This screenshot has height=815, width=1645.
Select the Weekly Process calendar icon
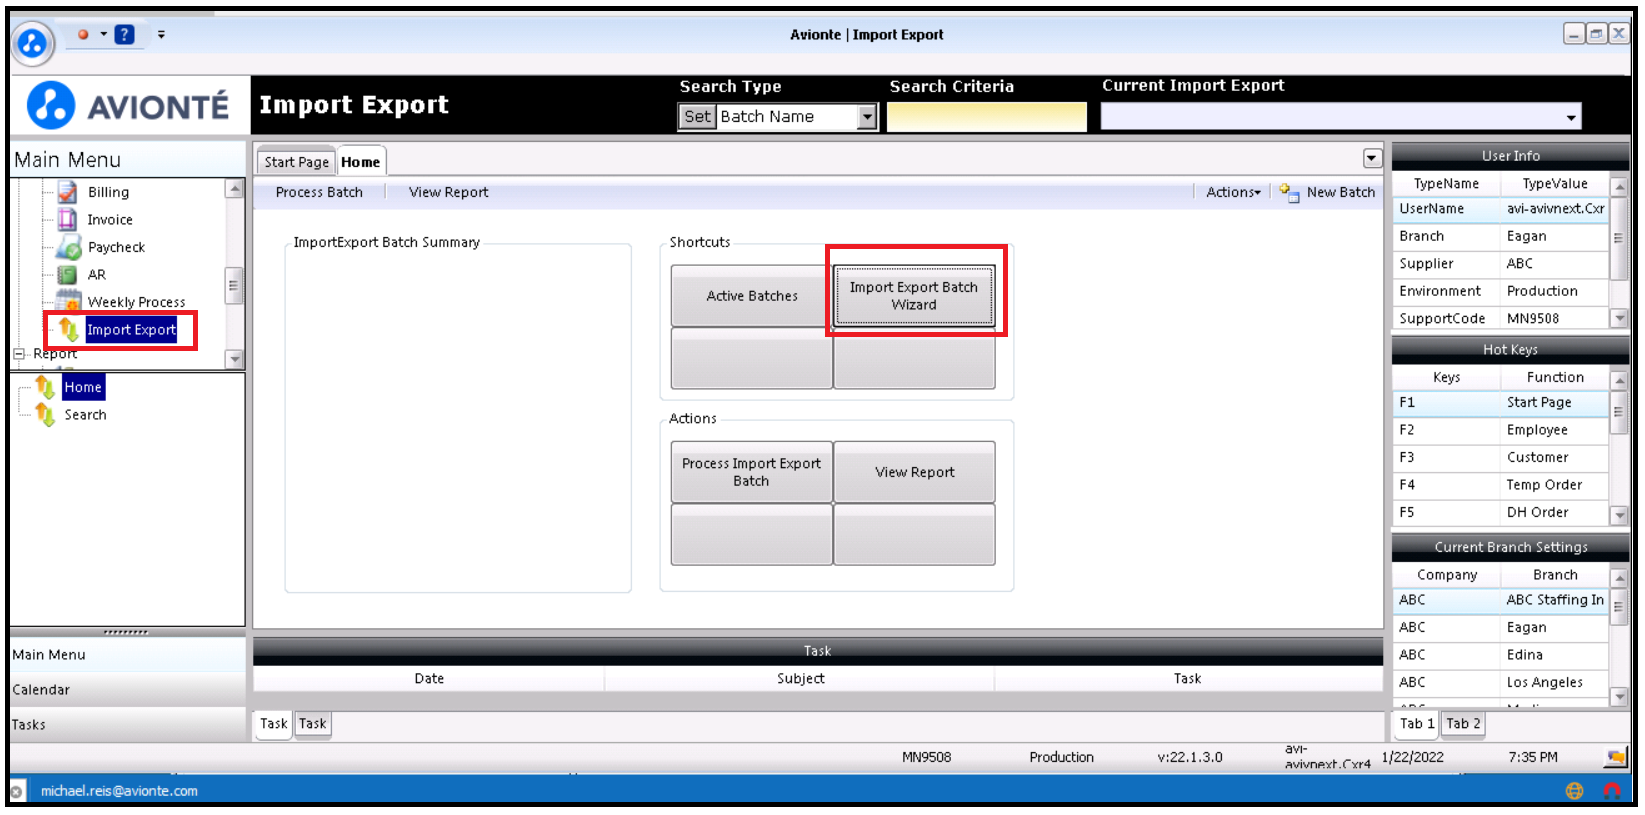click(67, 300)
